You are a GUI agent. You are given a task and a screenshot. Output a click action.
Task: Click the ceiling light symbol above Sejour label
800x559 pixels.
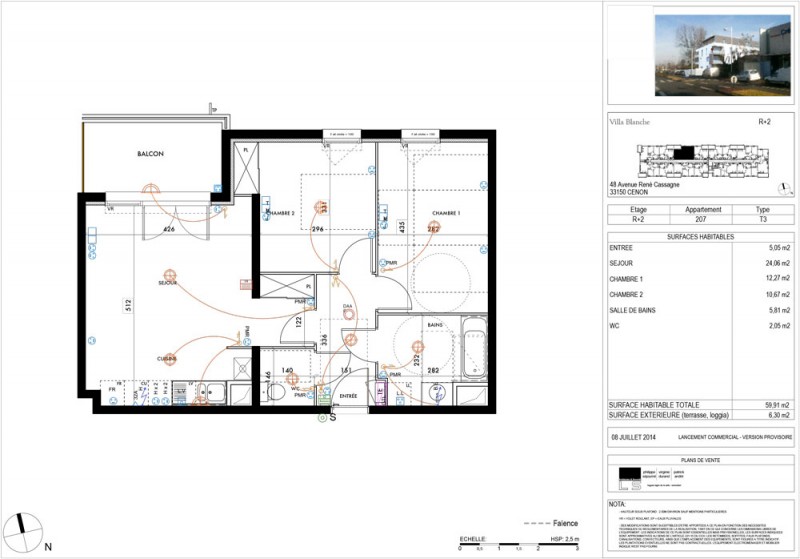[x=169, y=276]
